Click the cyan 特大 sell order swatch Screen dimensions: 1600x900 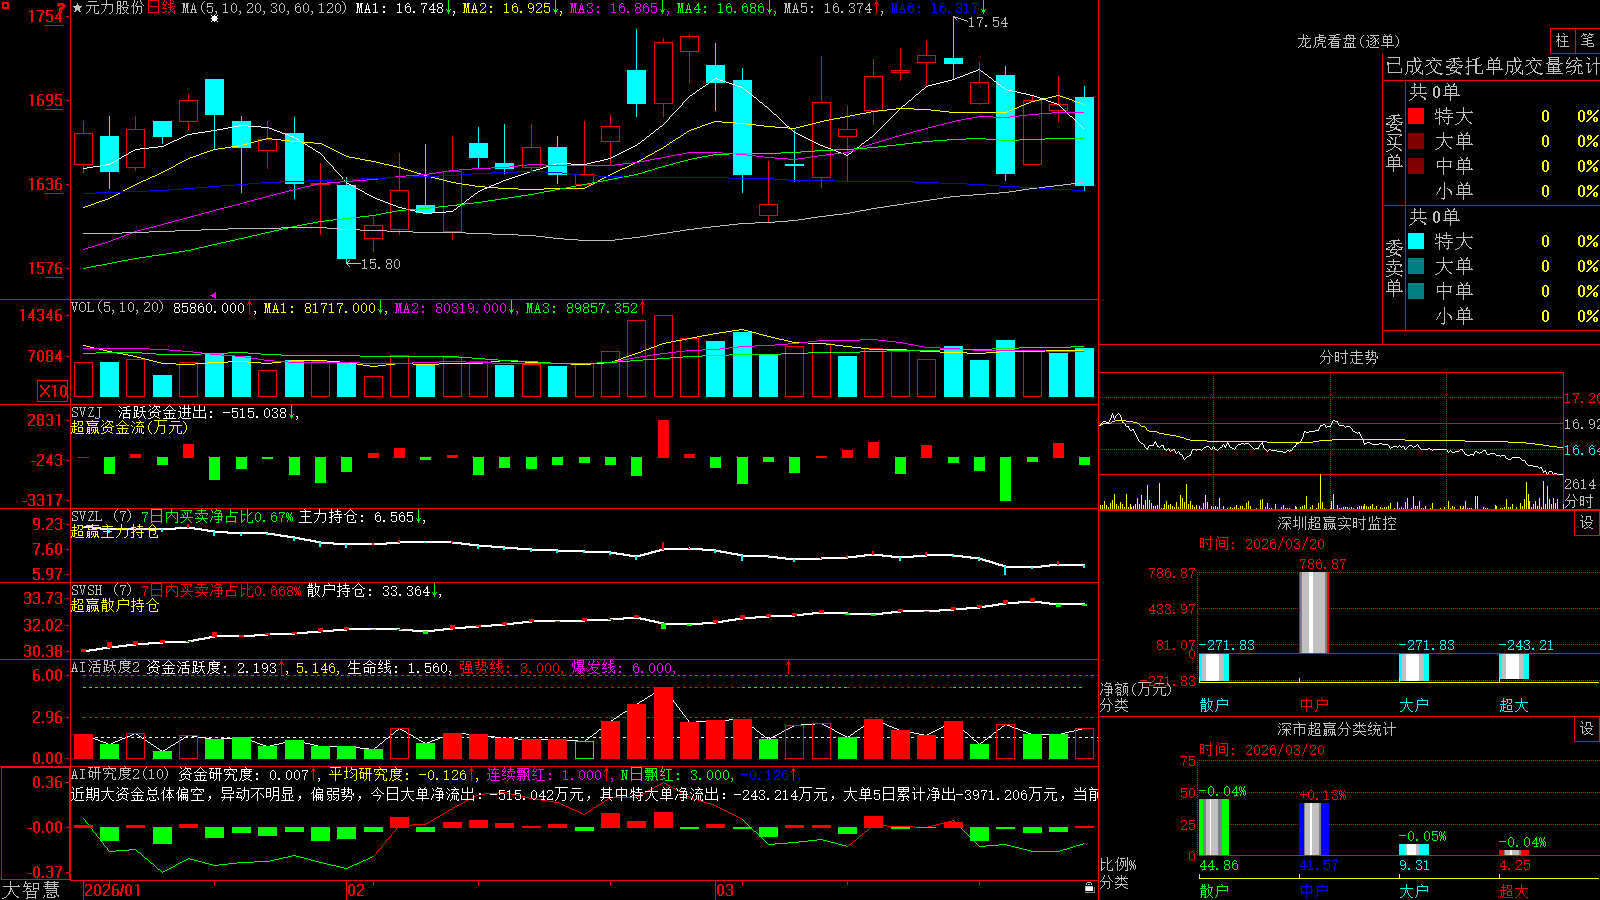point(1416,241)
